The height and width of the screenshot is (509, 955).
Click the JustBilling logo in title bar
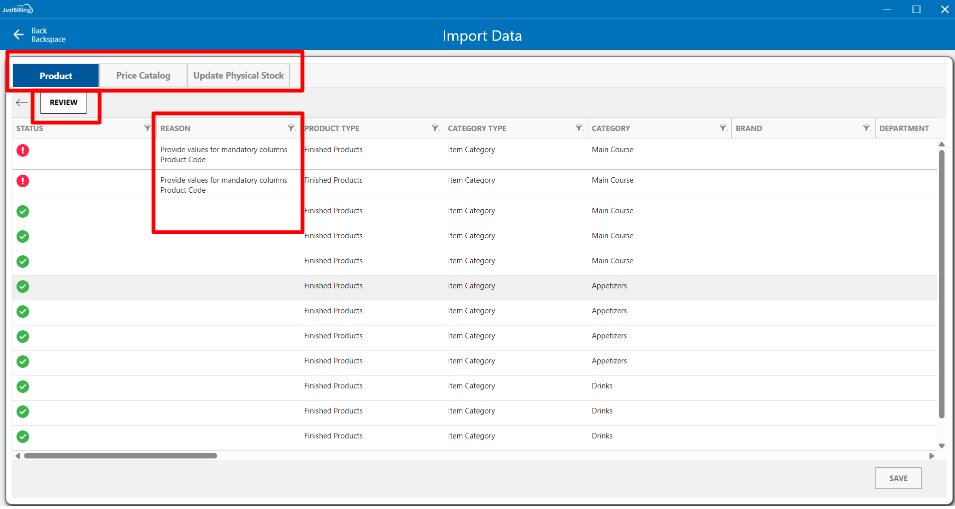17,8
